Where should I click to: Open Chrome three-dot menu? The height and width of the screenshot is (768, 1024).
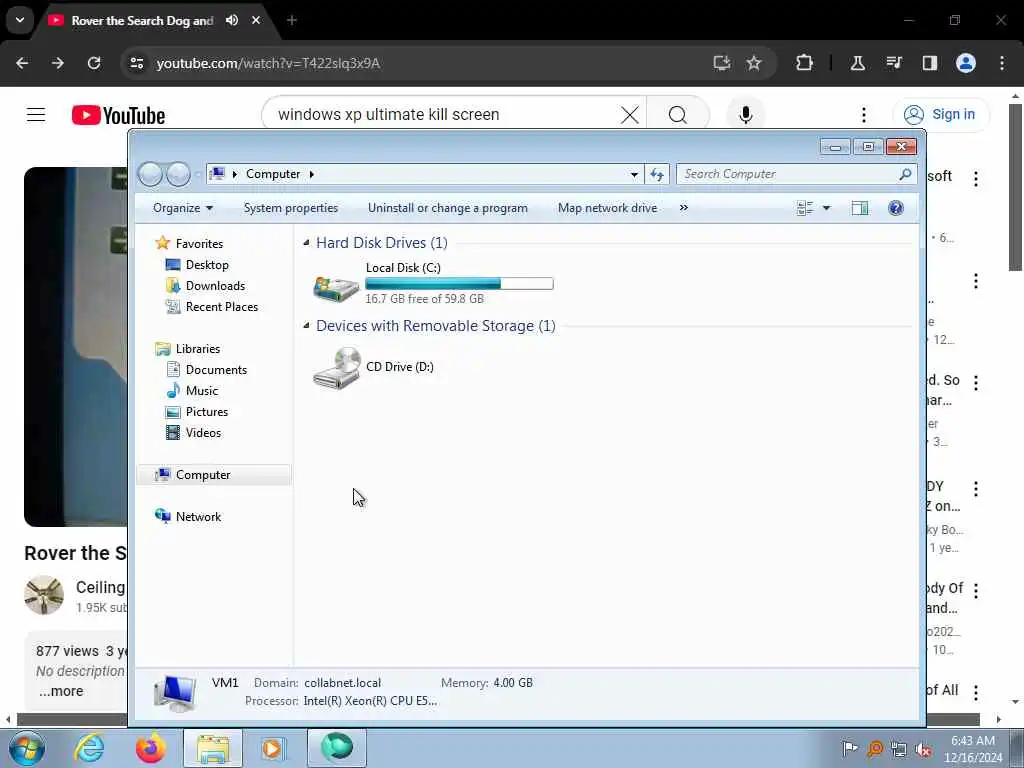click(1002, 63)
